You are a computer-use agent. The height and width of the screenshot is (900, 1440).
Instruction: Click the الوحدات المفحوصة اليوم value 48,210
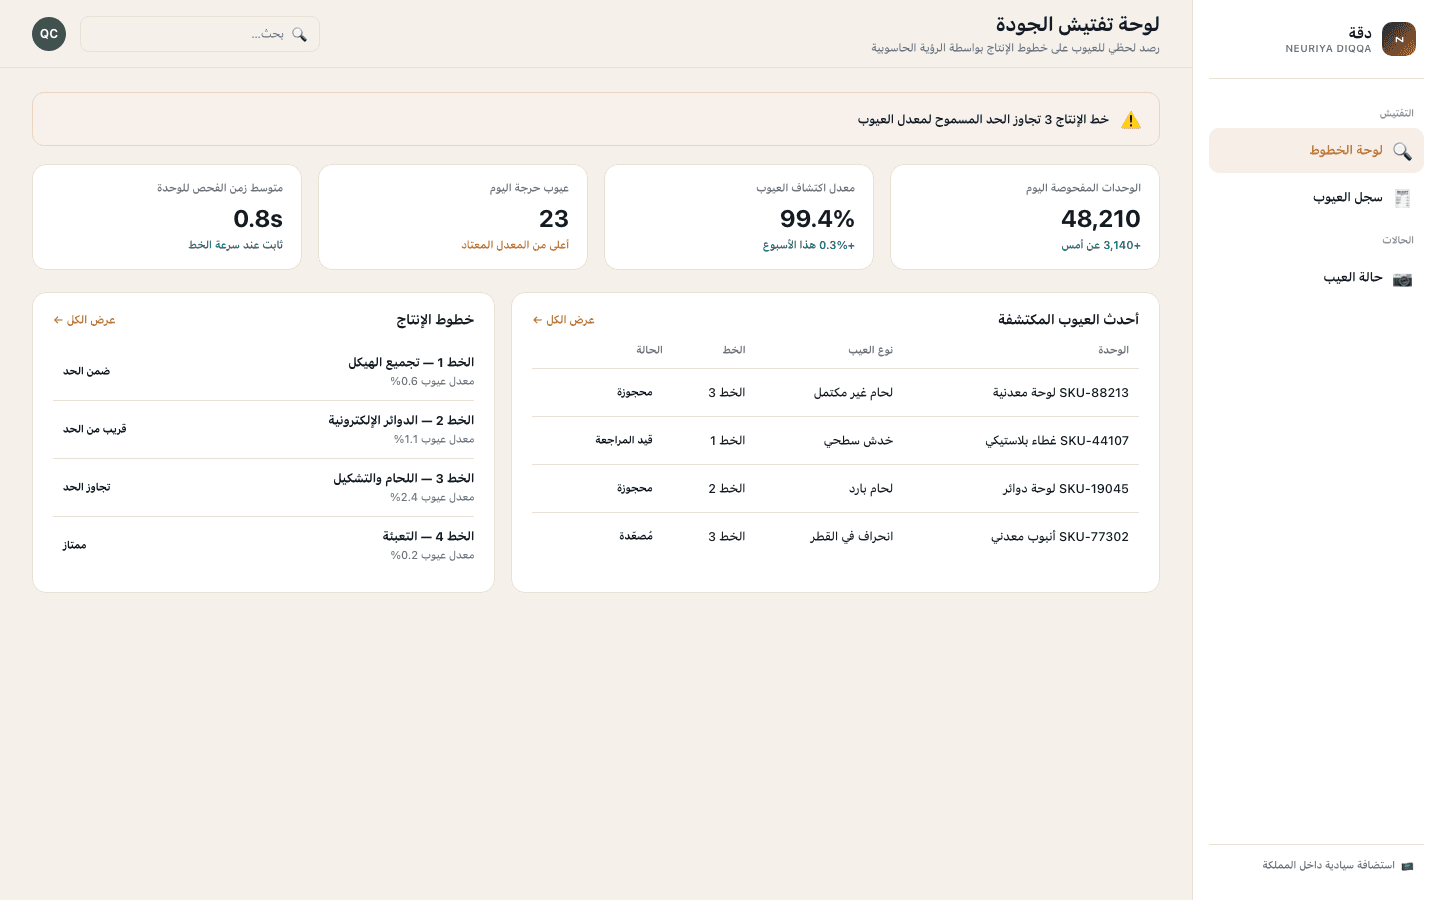[x=1101, y=219]
